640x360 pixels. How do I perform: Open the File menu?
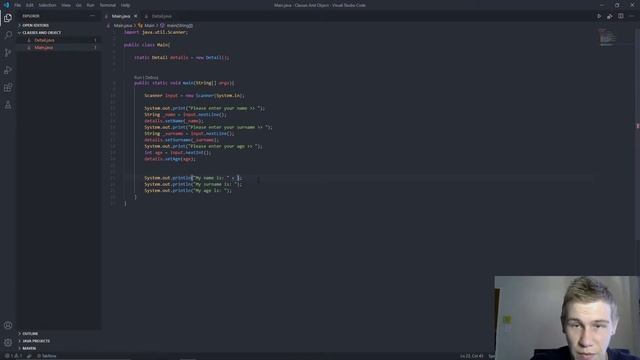click(x=18, y=5)
